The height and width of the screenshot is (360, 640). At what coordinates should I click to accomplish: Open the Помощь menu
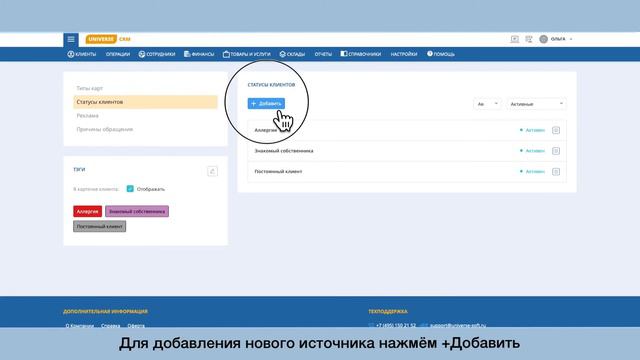[441, 54]
